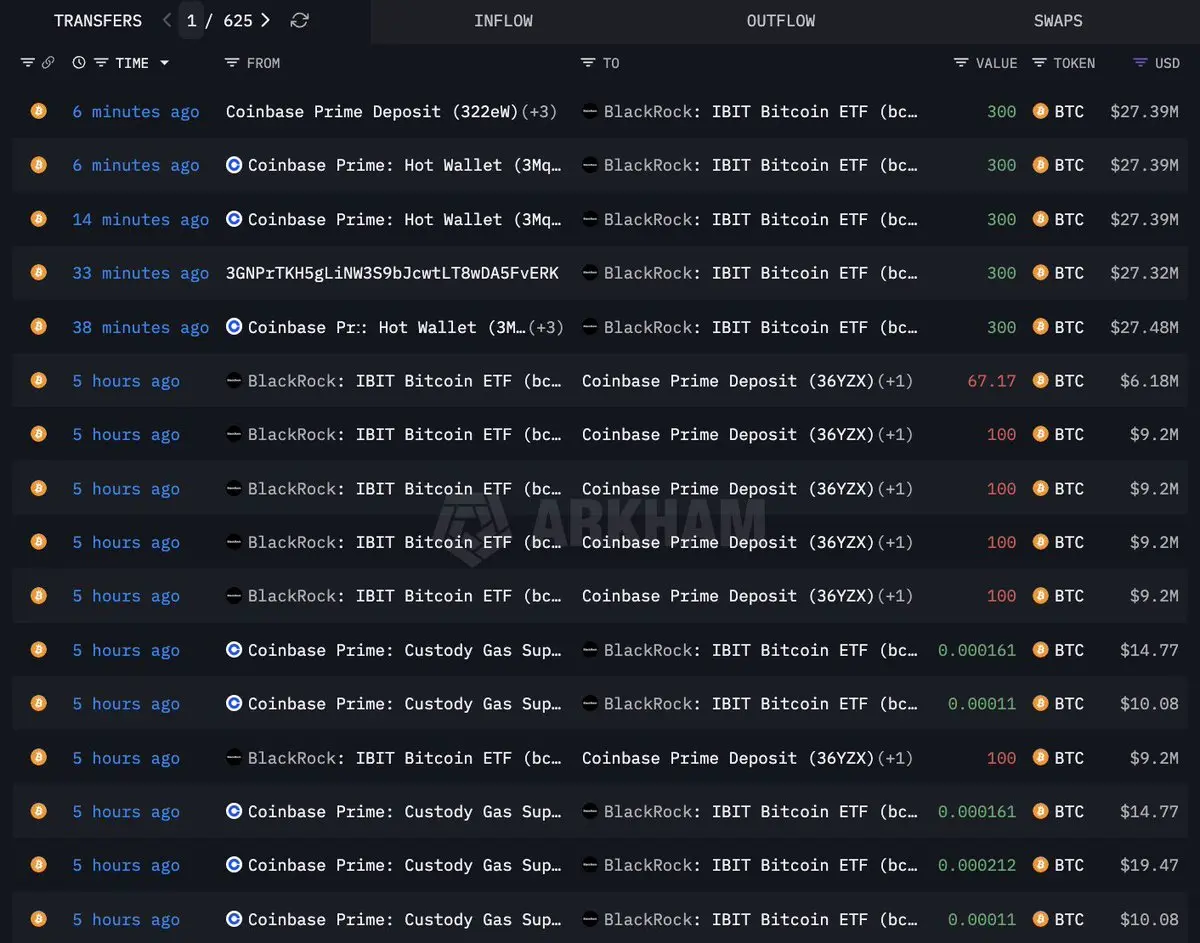Click the $27.32M USD amount
This screenshot has height=943, width=1200.
pos(1144,273)
